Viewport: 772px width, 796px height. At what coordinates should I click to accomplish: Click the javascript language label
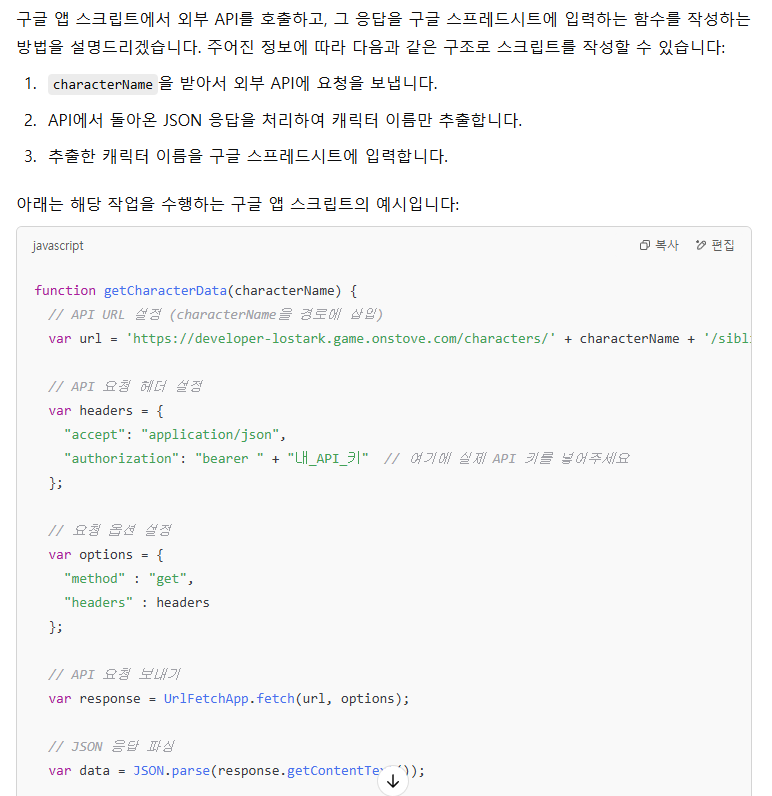[x=58, y=246]
